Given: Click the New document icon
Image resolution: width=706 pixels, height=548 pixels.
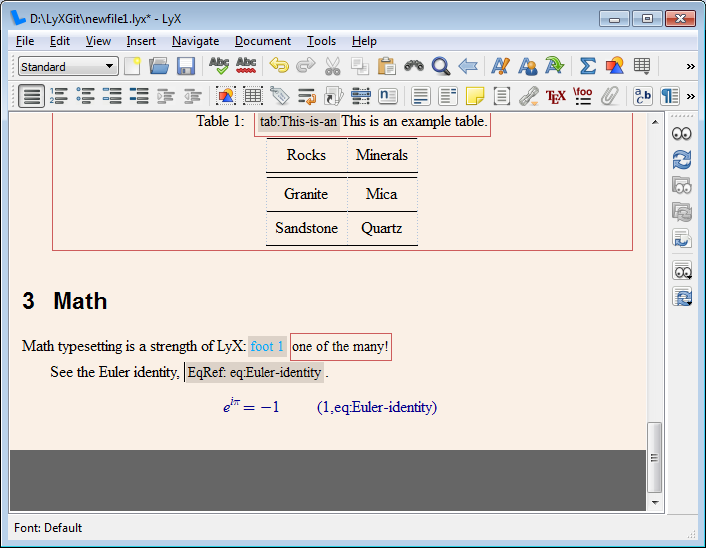Looking at the screenshot, I should pyautogui.click(x=132, y=66).
